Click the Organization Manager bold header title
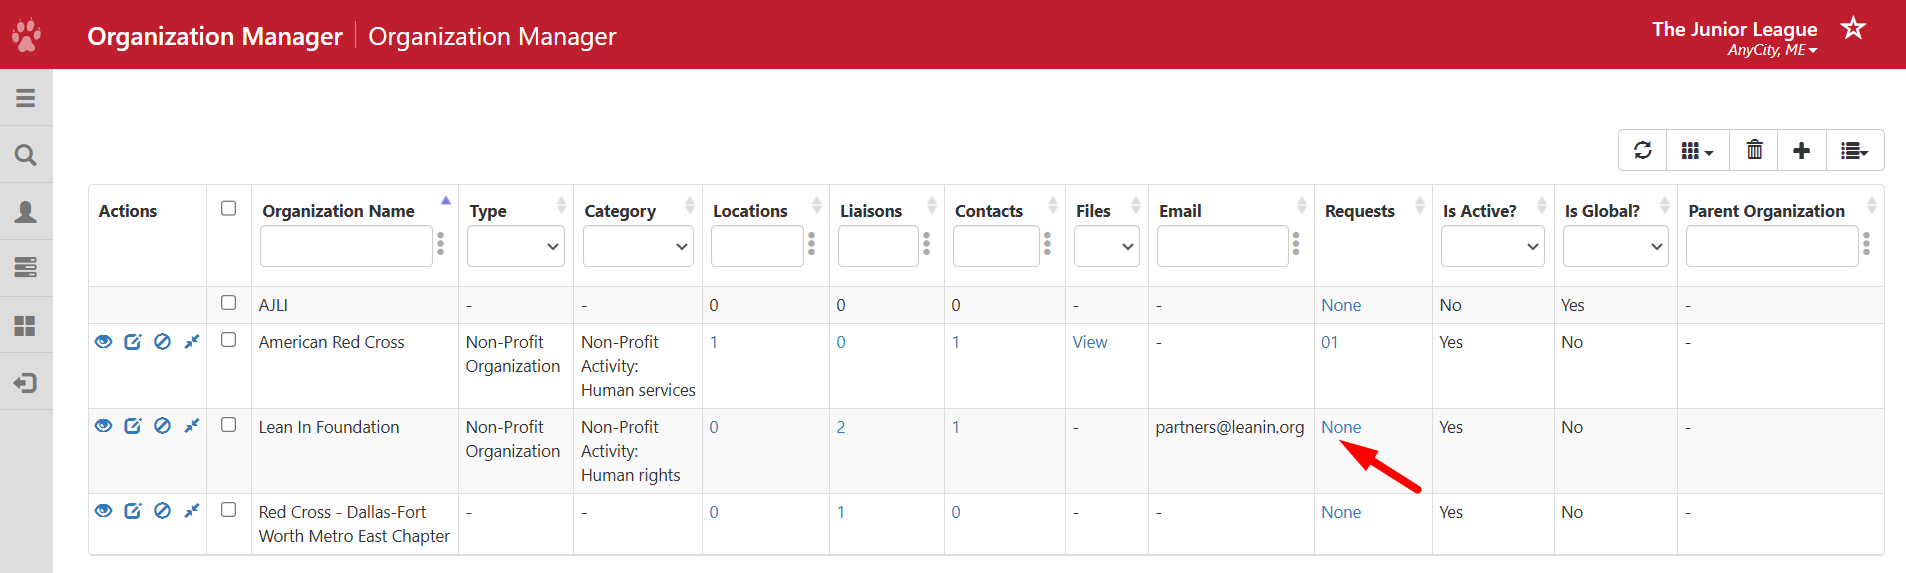Viewport: 1906px width, 573px height. tap(215, 36)
